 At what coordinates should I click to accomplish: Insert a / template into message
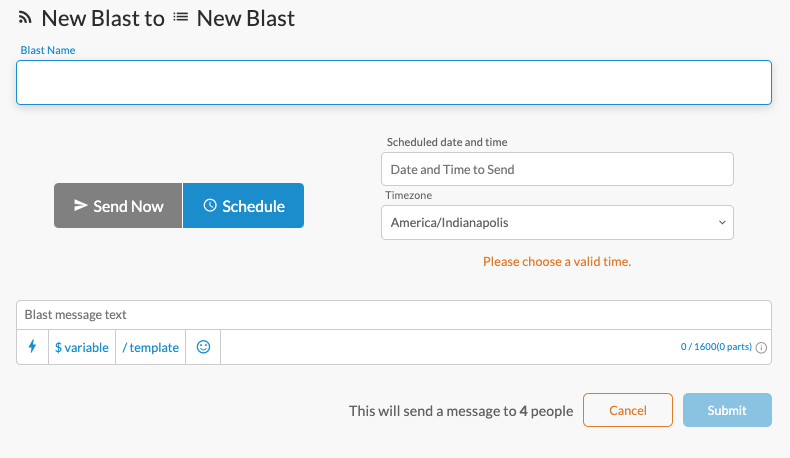[x=151, y=347]
